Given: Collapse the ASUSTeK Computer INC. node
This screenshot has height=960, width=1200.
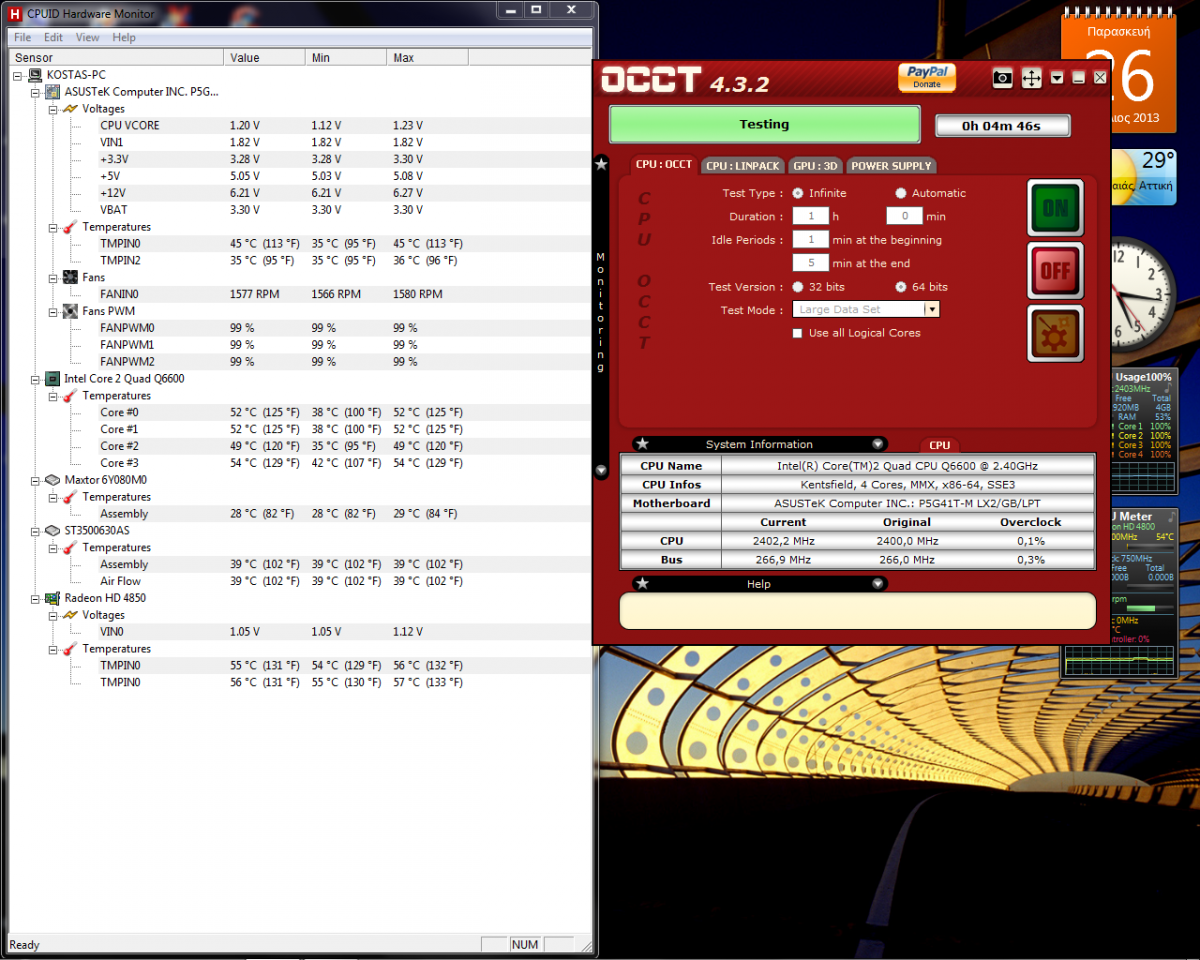Looking at the screenshot, I should (x=37, y=92).
